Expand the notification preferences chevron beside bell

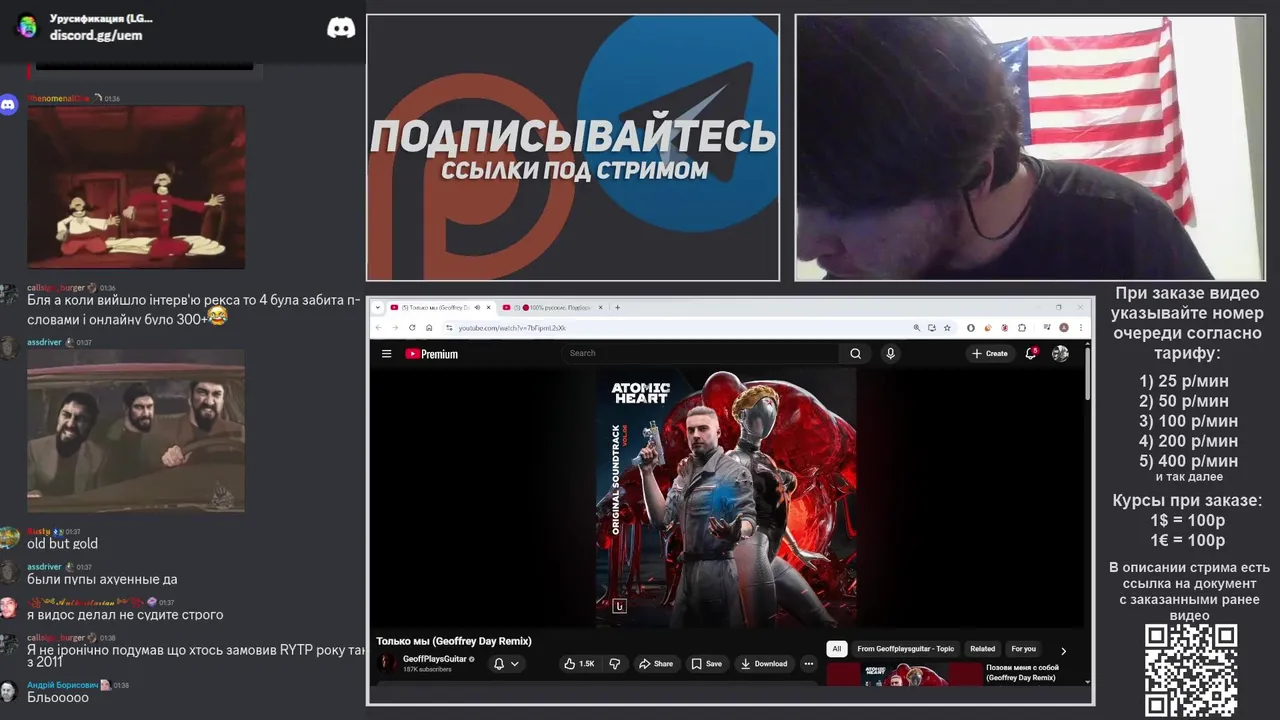(515, 664)
